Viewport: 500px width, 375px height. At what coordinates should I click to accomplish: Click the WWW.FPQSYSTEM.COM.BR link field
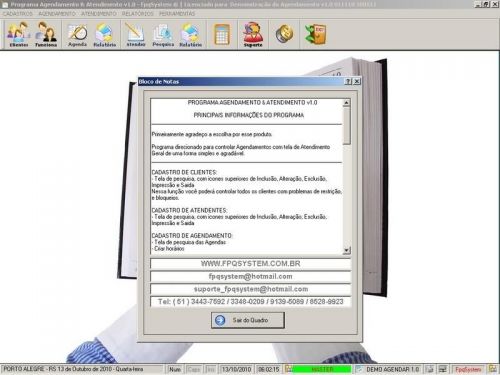pos(250,264)
